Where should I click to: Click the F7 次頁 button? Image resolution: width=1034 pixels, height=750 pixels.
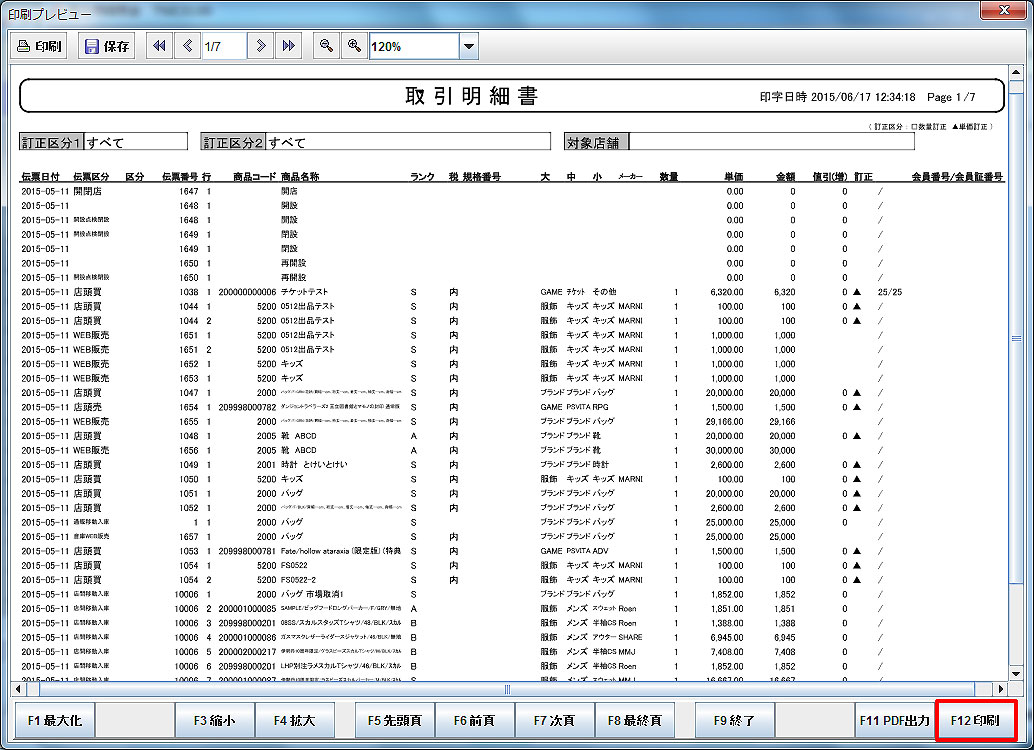(x=554, y=720)
